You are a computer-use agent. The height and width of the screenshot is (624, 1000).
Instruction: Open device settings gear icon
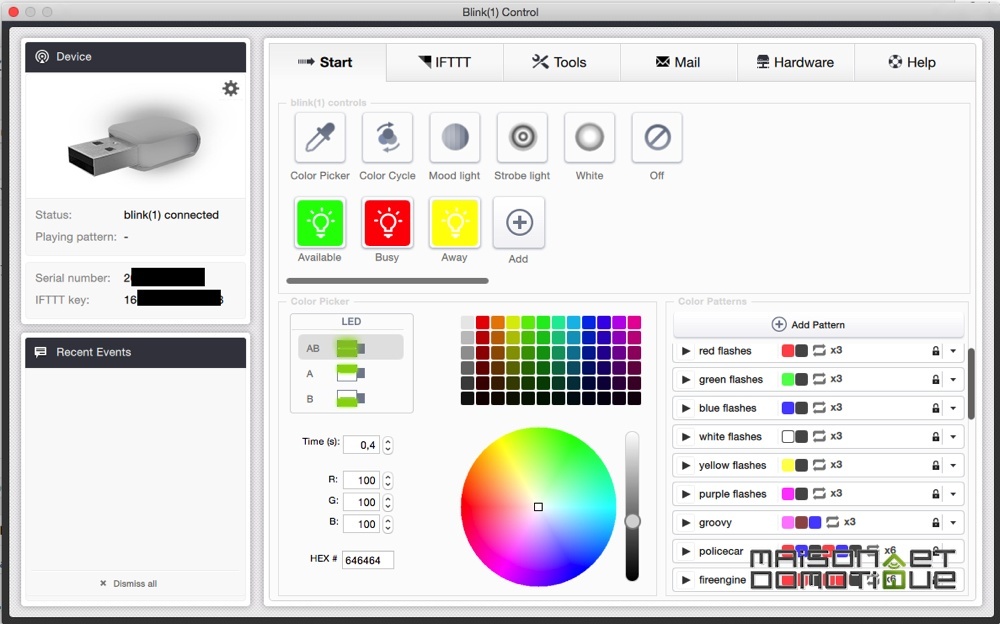pyautogui.click(x=231, y=88)
